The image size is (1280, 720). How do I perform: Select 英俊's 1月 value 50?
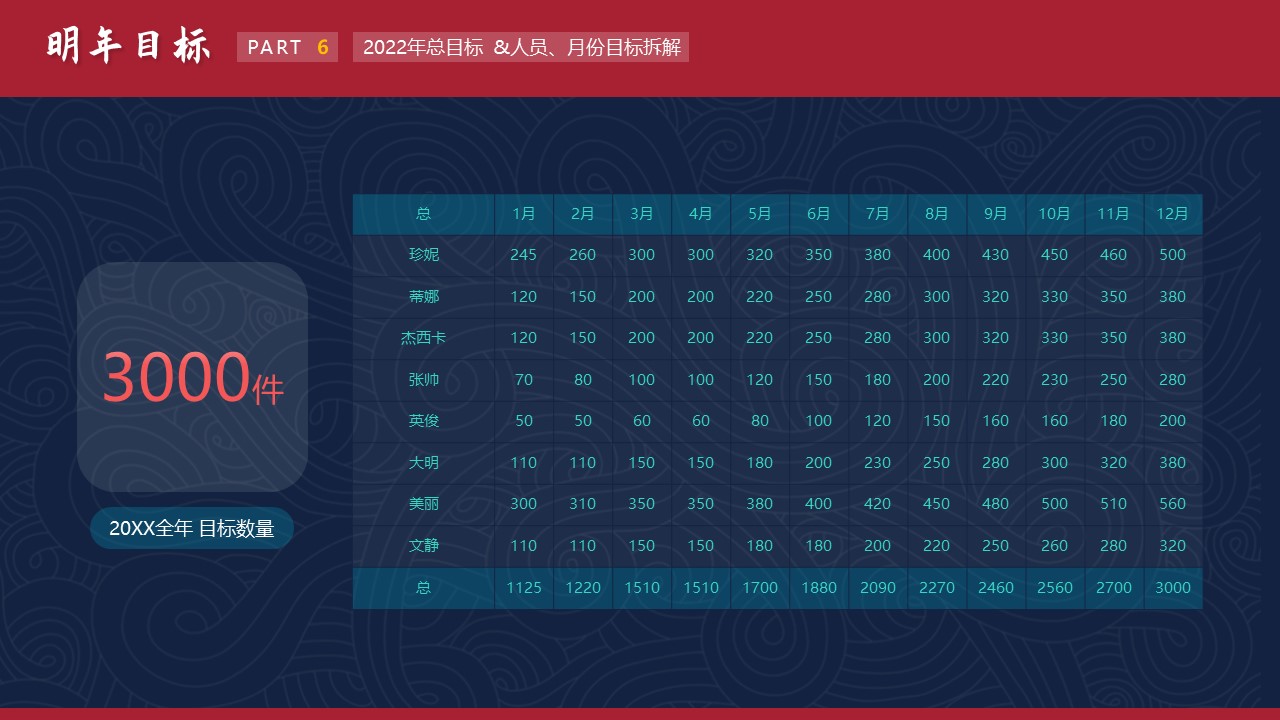[x=524, y=420]
